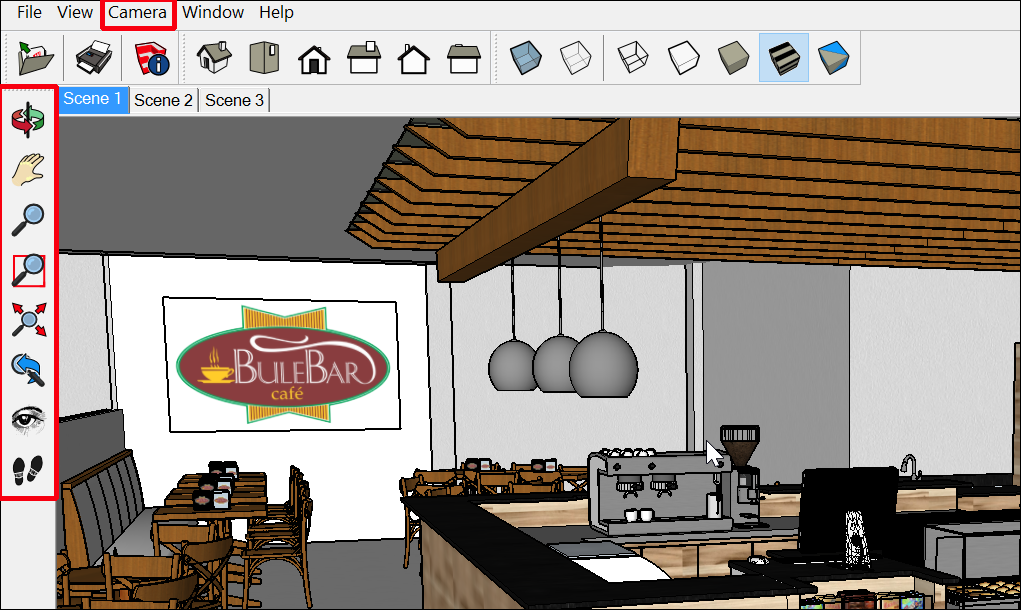Select the Print icon

[92, 58]
